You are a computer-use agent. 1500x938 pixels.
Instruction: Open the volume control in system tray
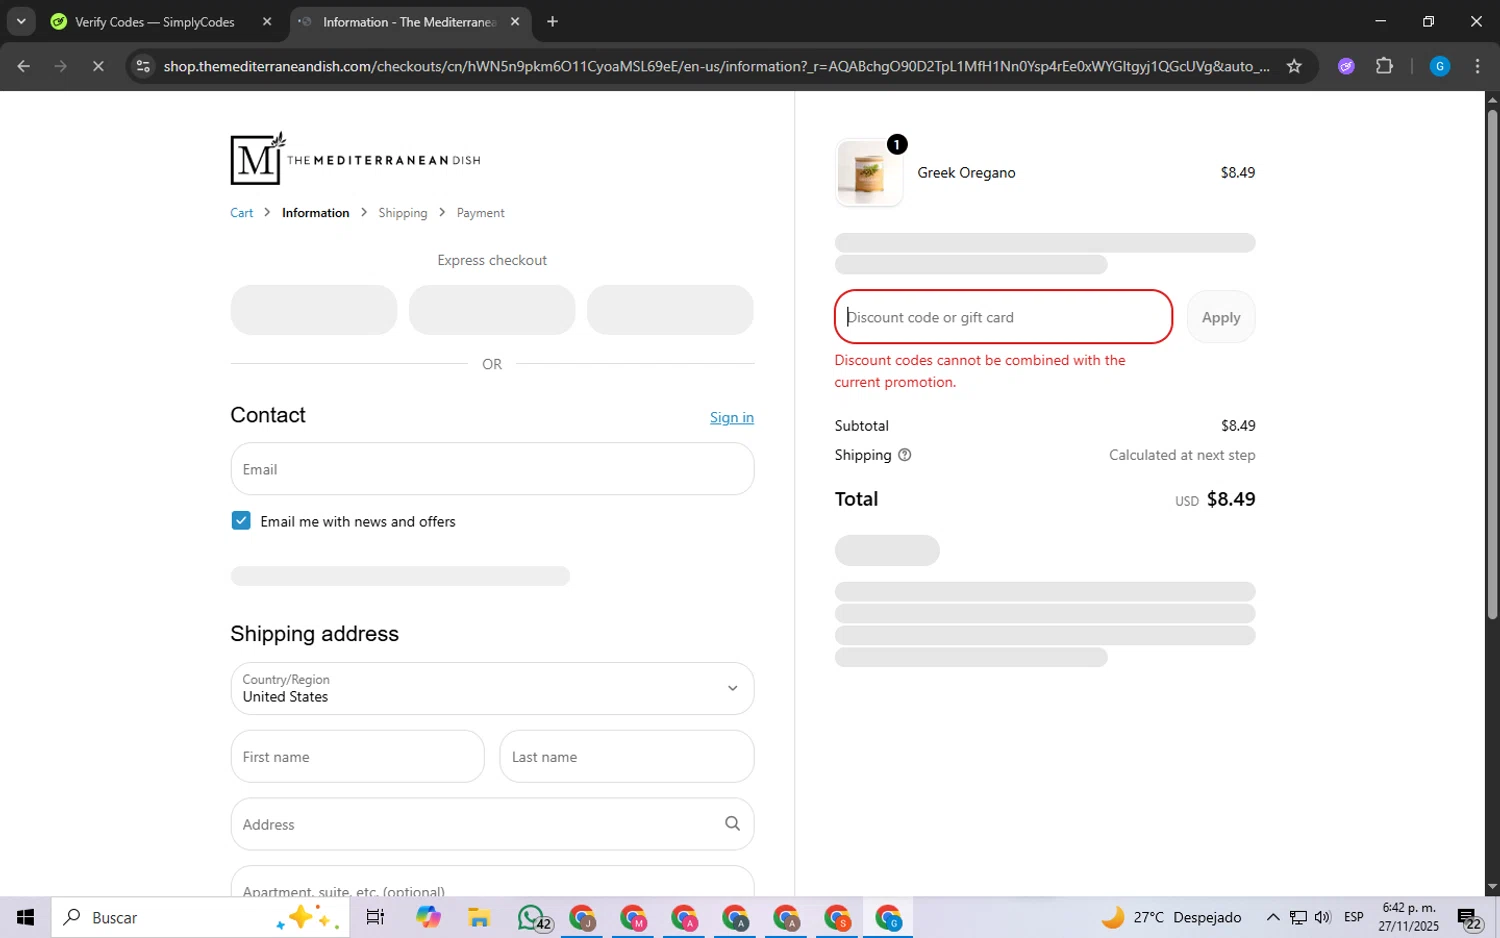click(1323, 917)
